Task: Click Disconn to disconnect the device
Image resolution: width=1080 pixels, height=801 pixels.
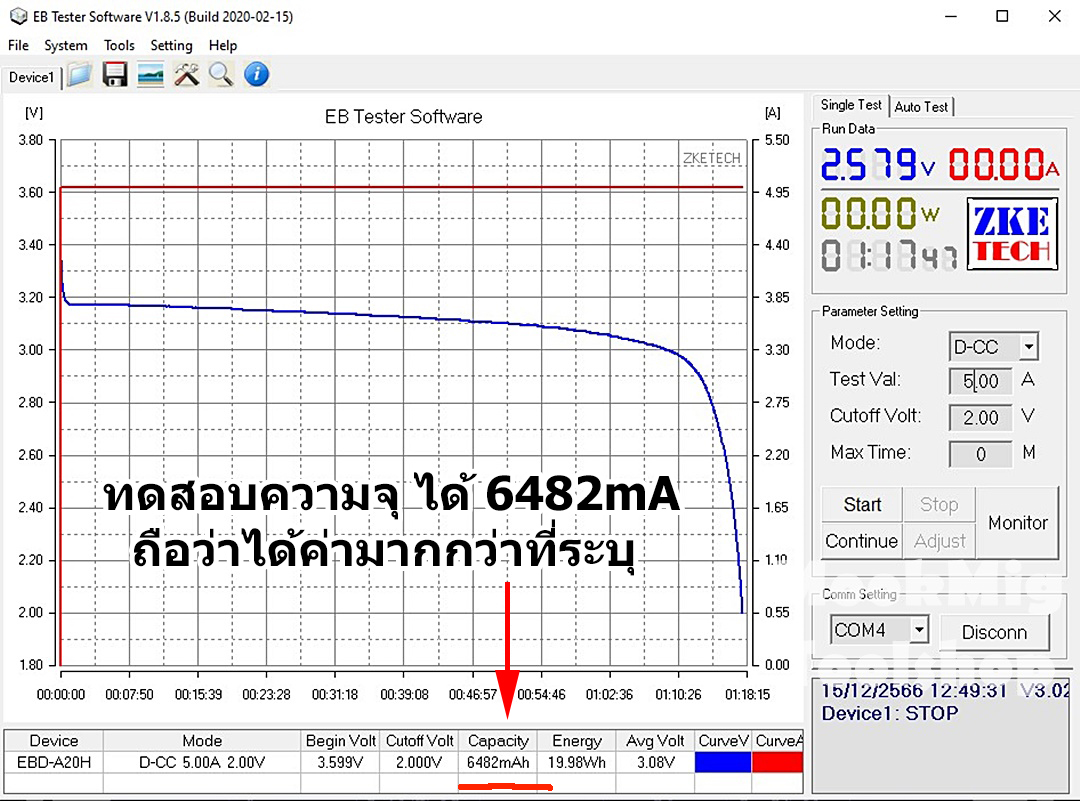Action: 996,632
